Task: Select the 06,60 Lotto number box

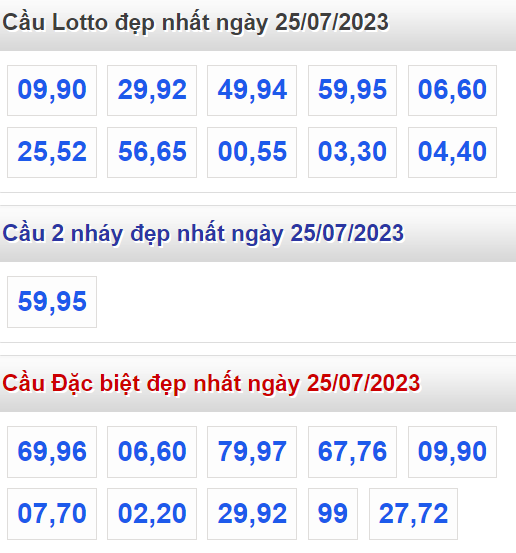Action: tap(453, 90)
